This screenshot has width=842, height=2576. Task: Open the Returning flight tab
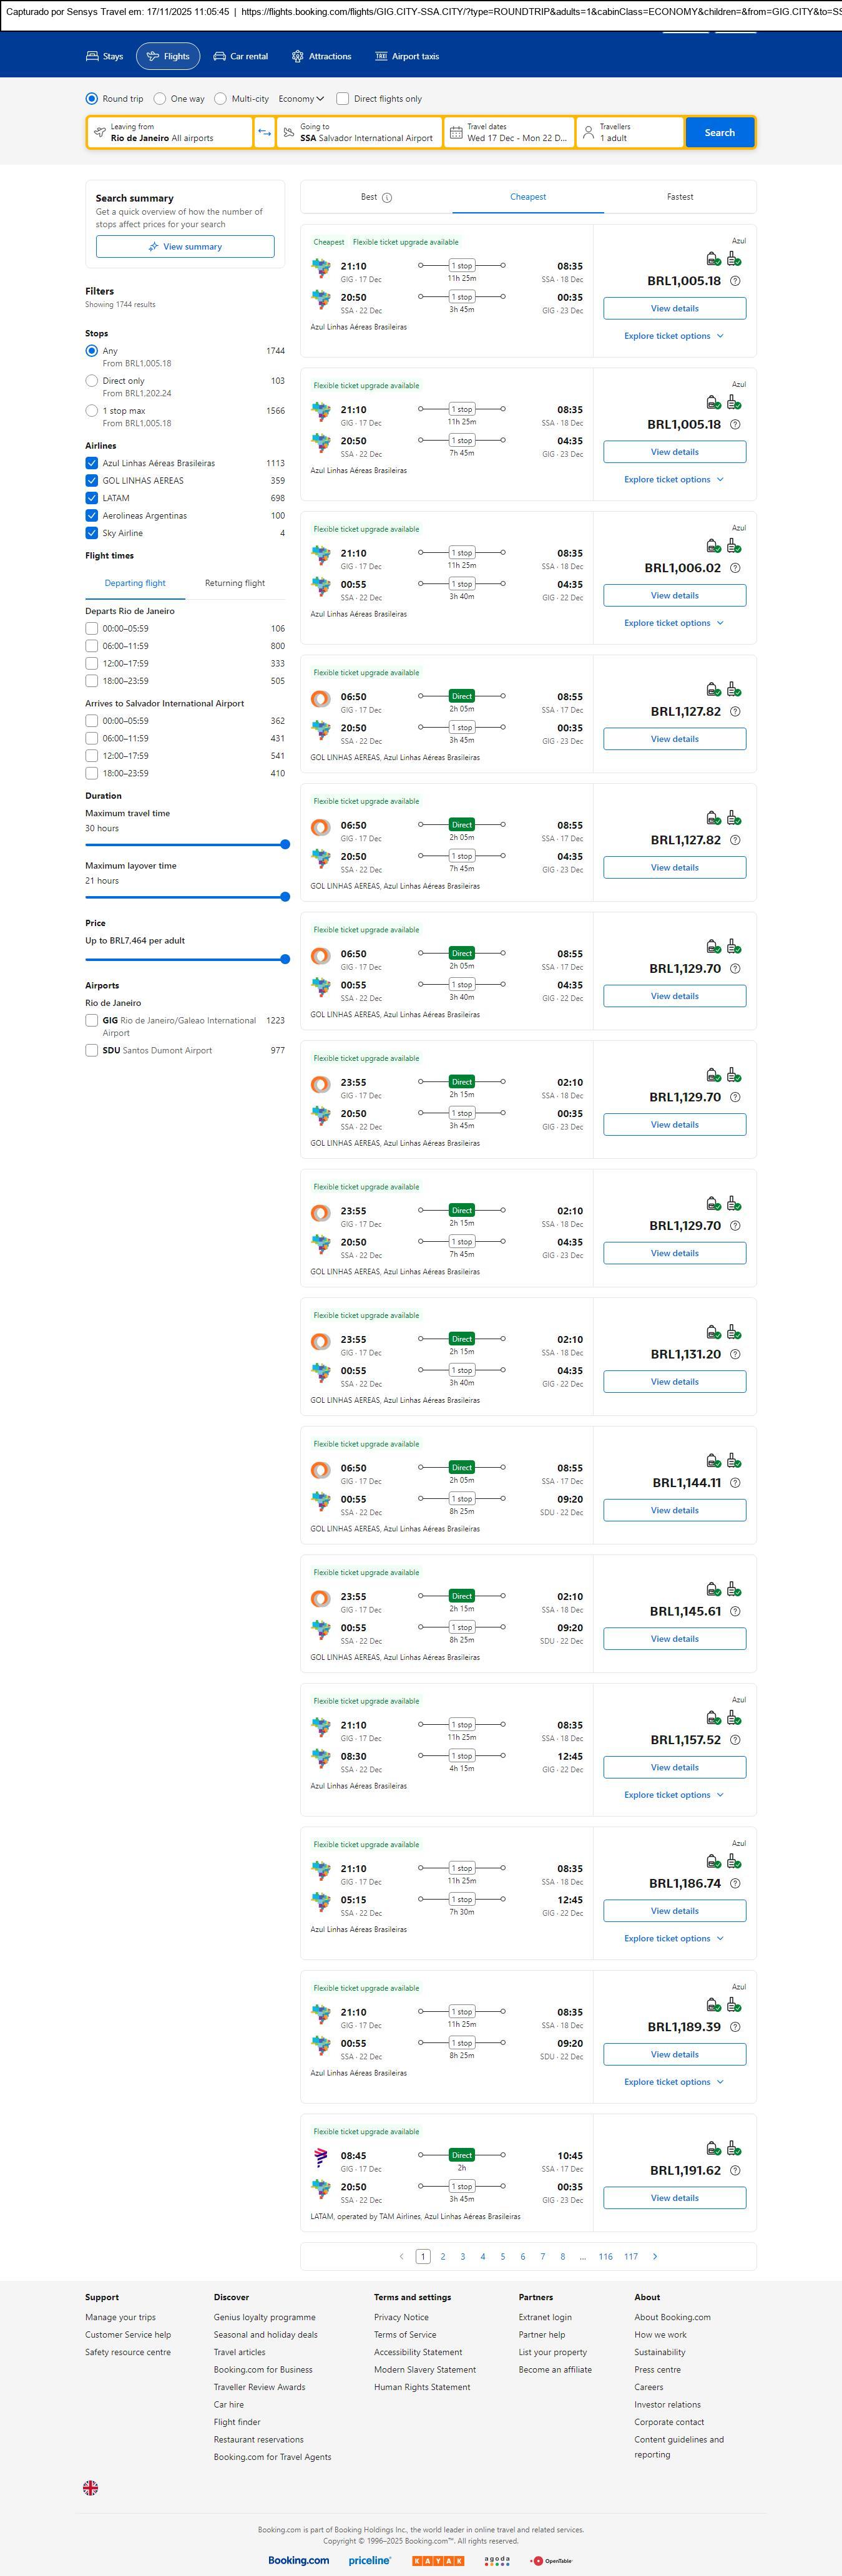(235, 583)
